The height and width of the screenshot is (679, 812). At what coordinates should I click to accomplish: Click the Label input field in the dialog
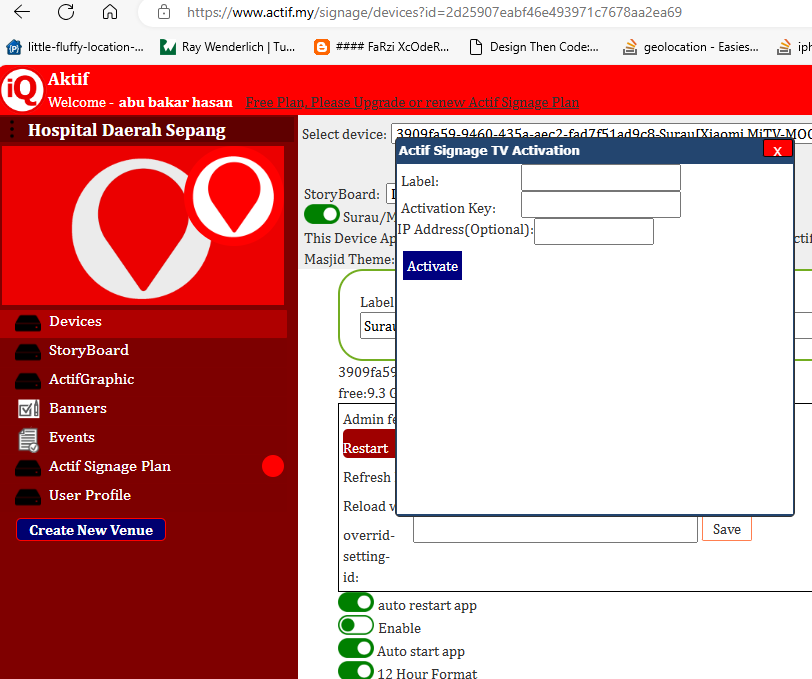pos(601,178)
